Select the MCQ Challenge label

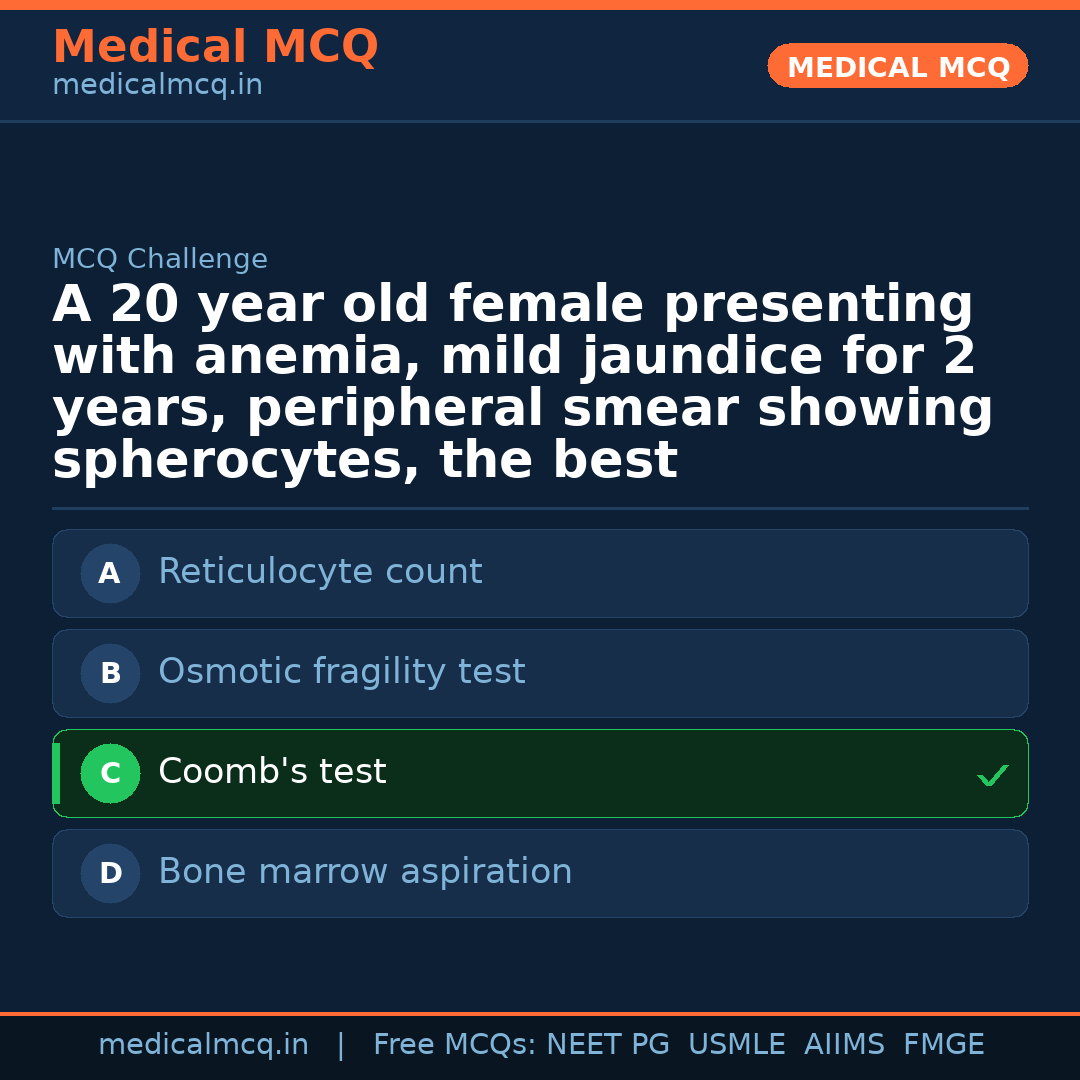tap(160, 260)
